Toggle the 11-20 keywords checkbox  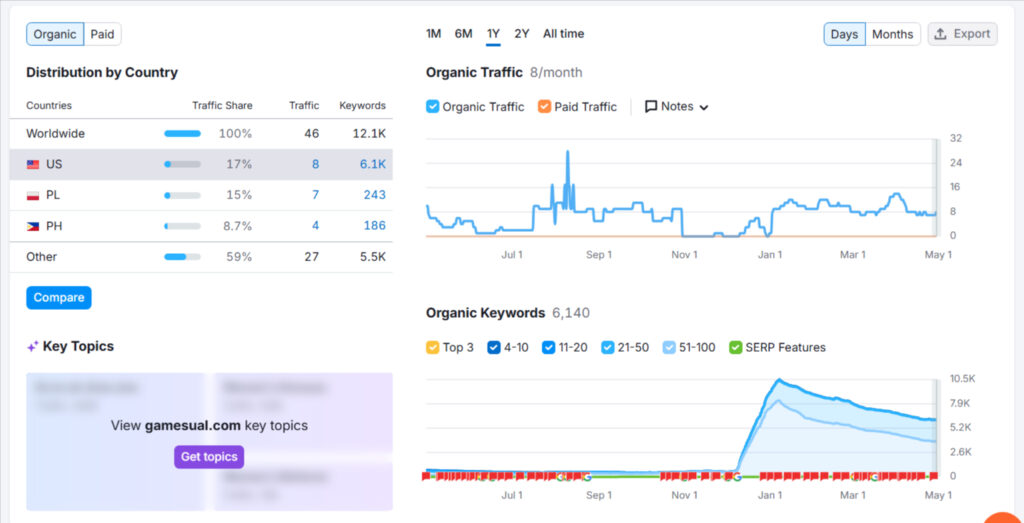pos(549,347)
